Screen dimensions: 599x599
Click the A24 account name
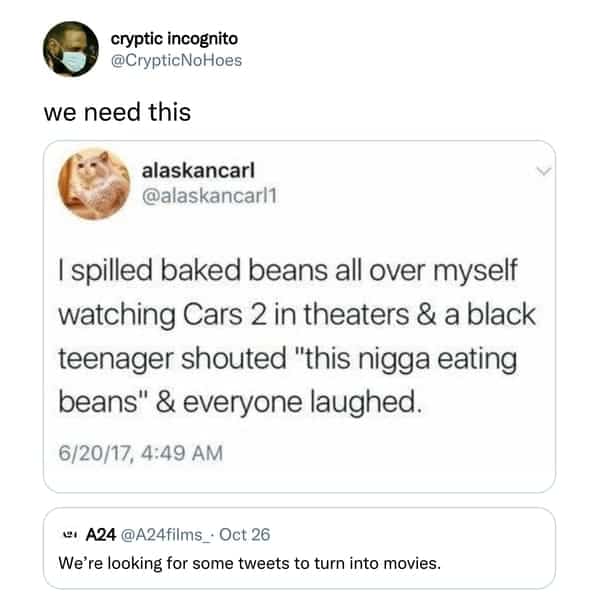coord(101,534)
